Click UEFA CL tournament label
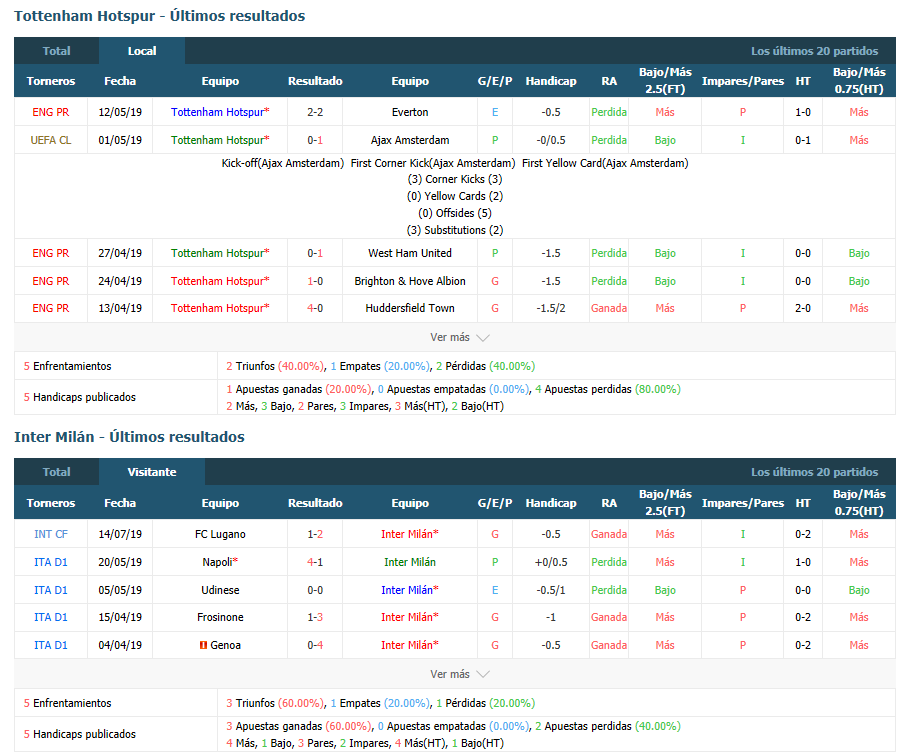This screenshot has height=755, width=904. point(51,140)
